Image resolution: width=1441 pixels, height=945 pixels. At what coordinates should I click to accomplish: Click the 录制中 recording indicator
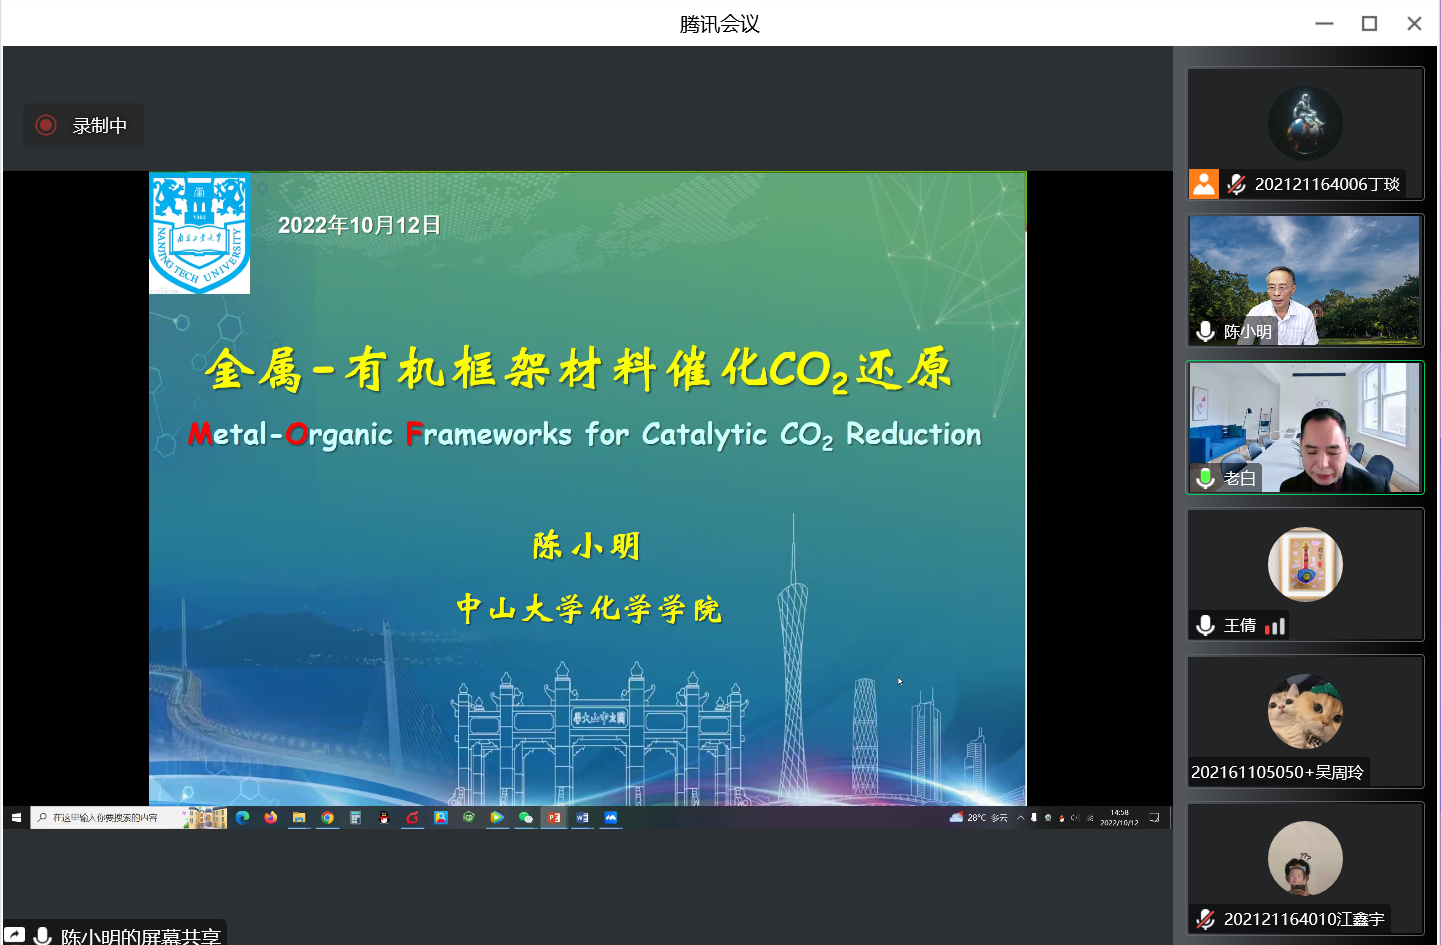pos(83,126)
